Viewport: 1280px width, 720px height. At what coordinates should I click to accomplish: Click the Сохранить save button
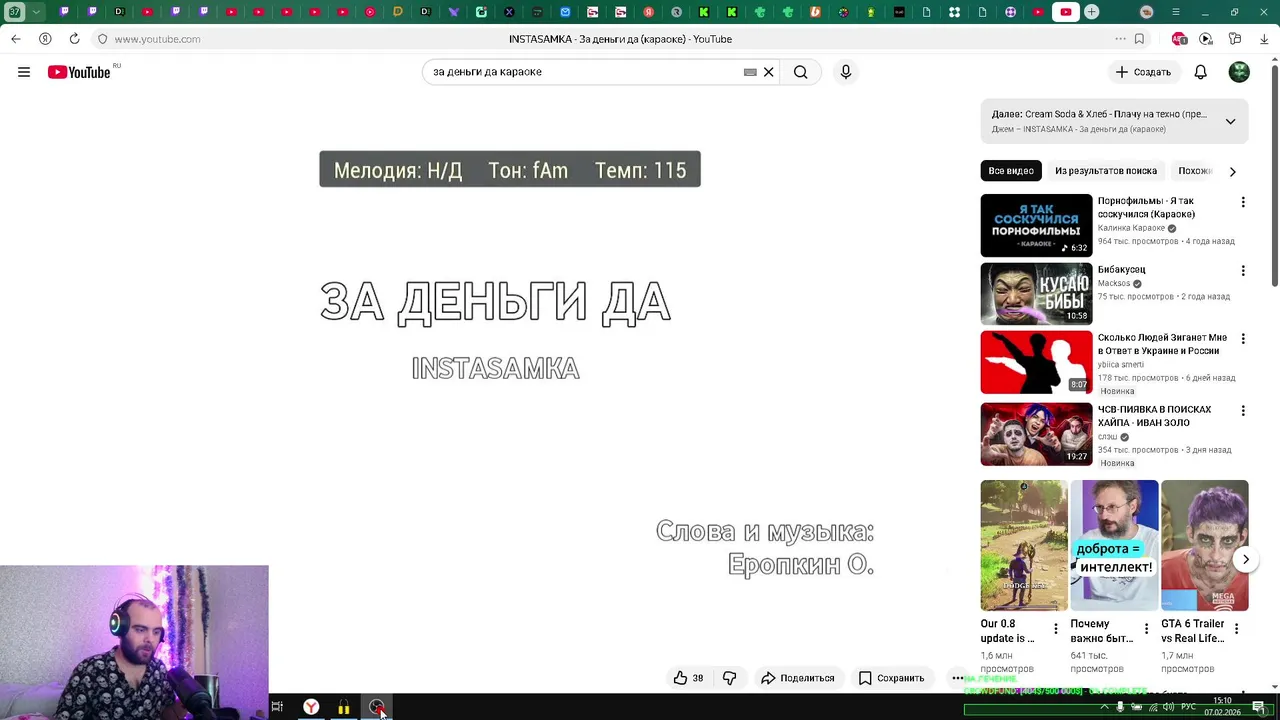click(x=891, y=678)
